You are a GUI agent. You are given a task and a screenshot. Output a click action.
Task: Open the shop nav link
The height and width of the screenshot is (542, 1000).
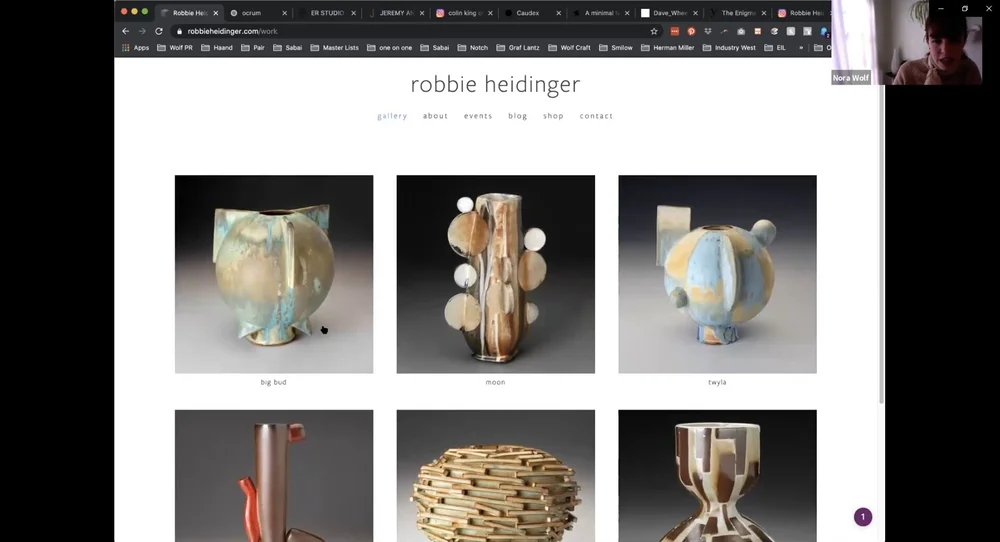click(554, 116)
